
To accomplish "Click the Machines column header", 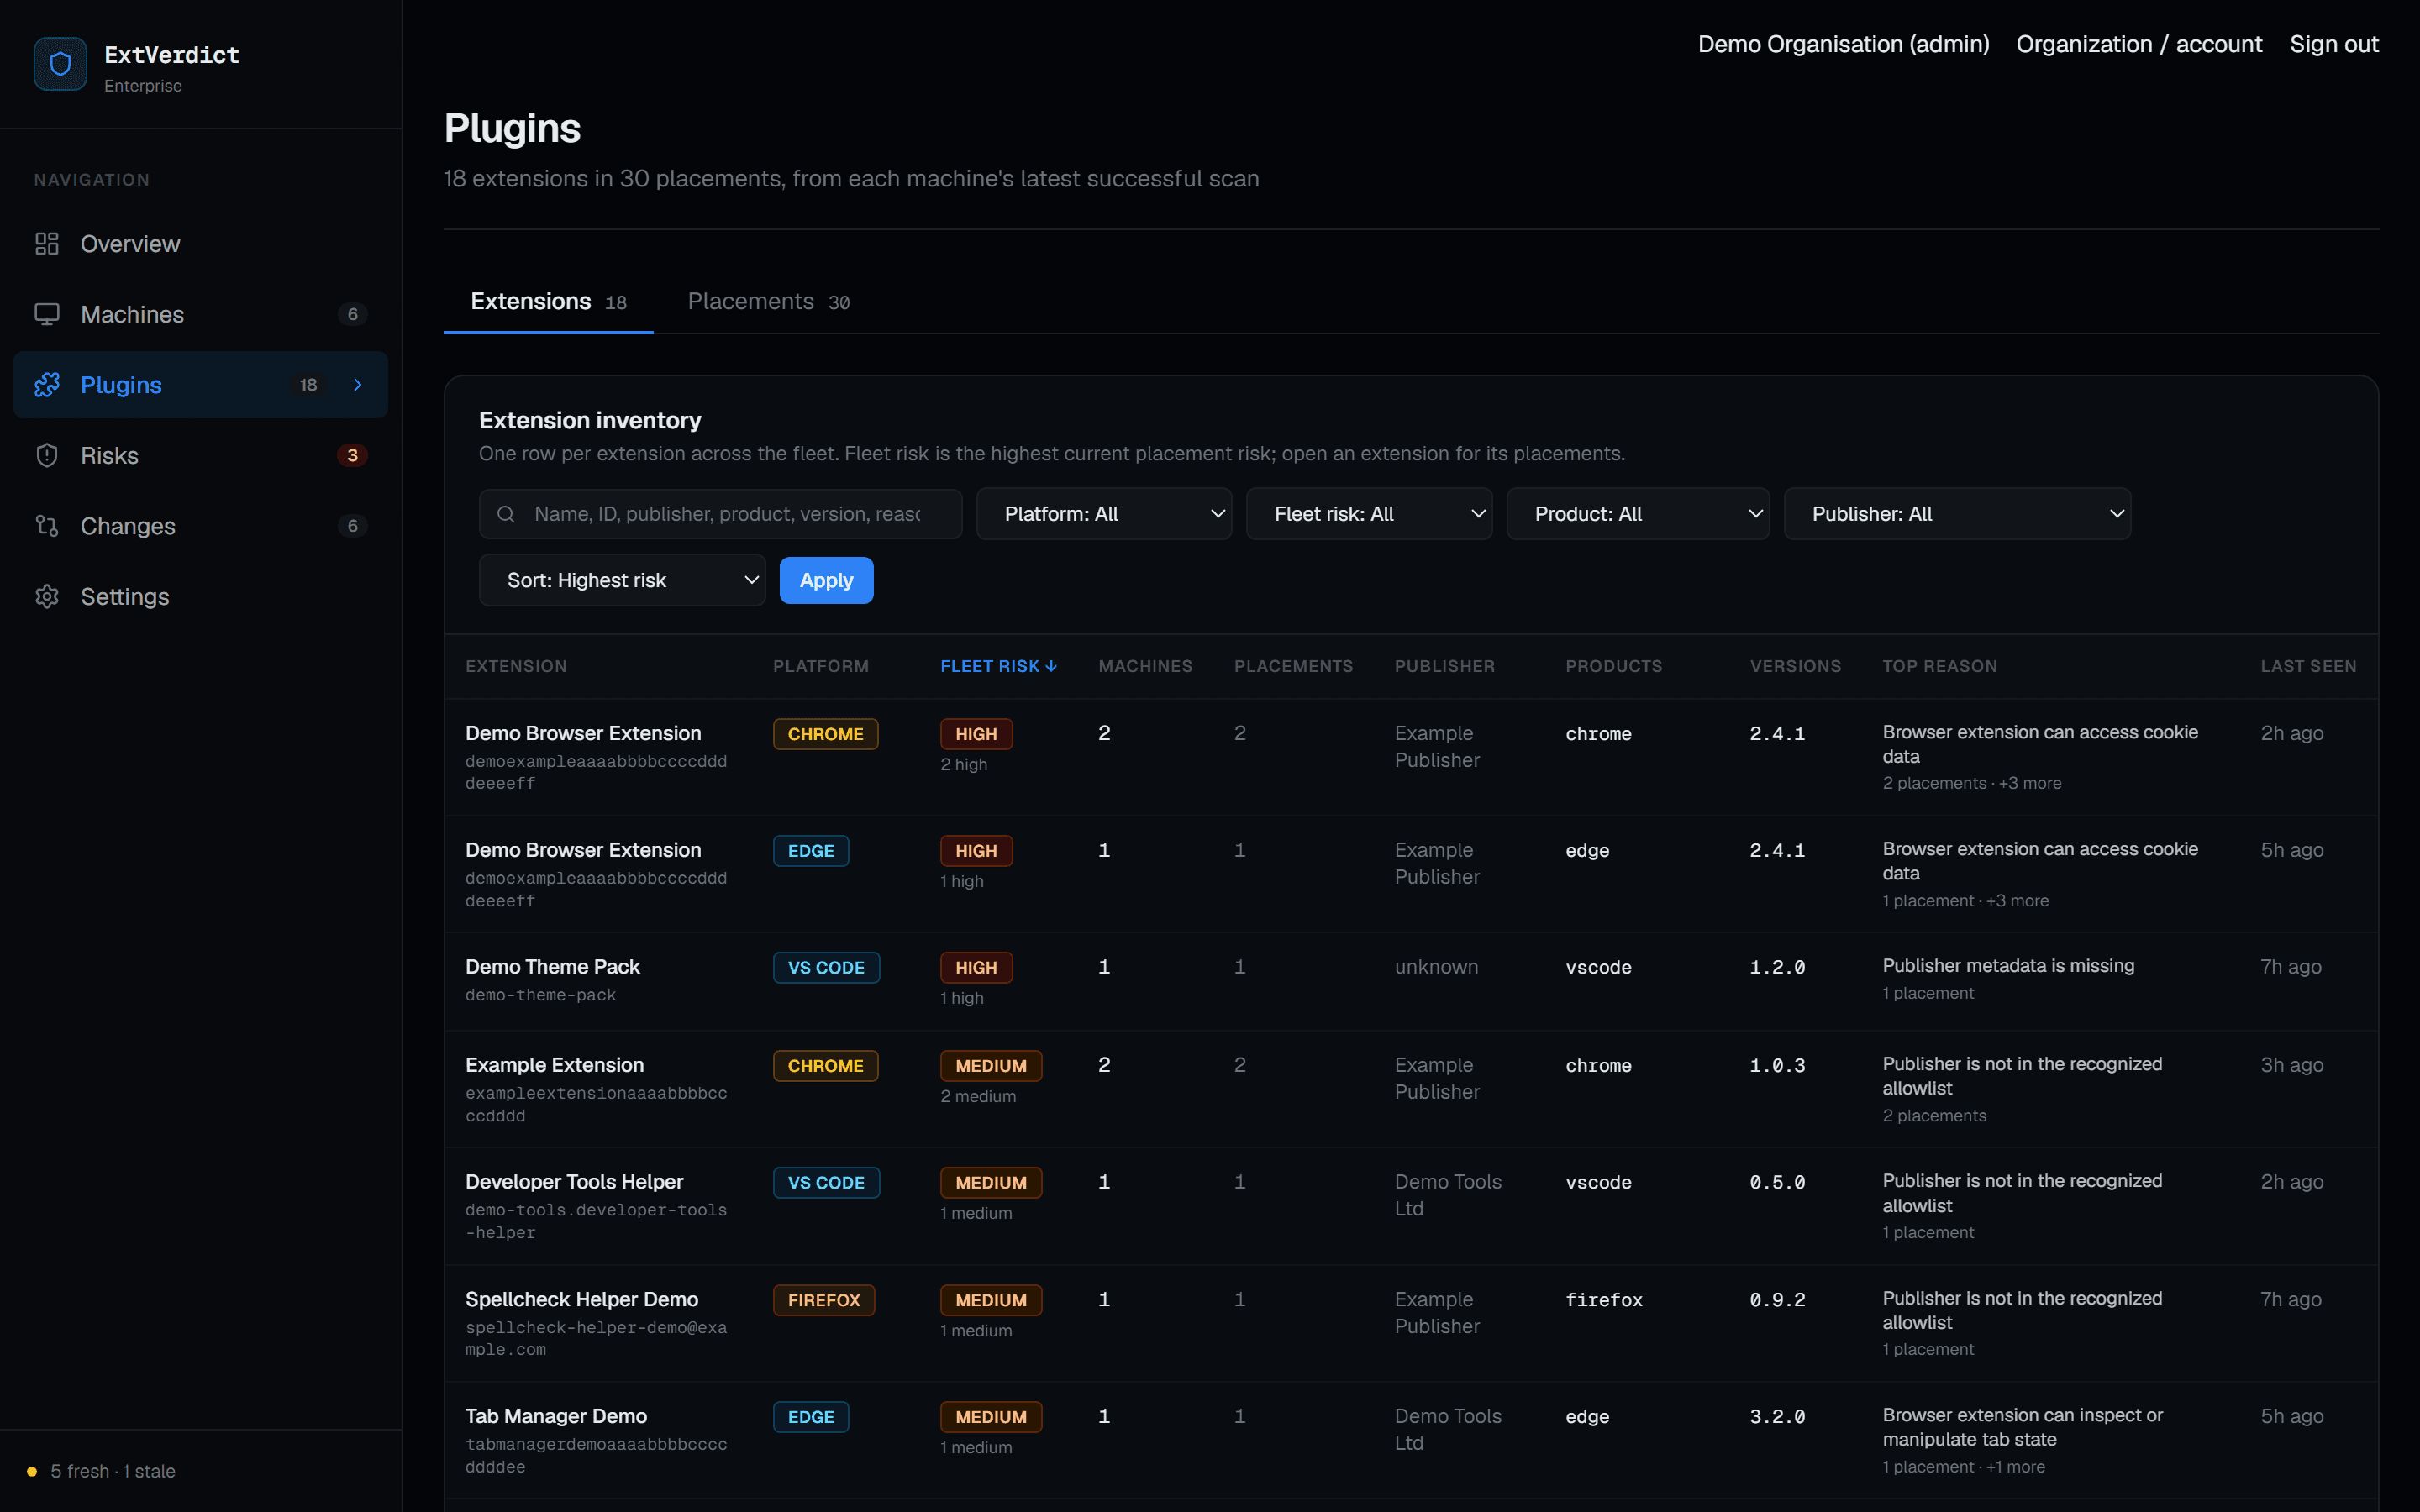I will [x=1145, y=666].
